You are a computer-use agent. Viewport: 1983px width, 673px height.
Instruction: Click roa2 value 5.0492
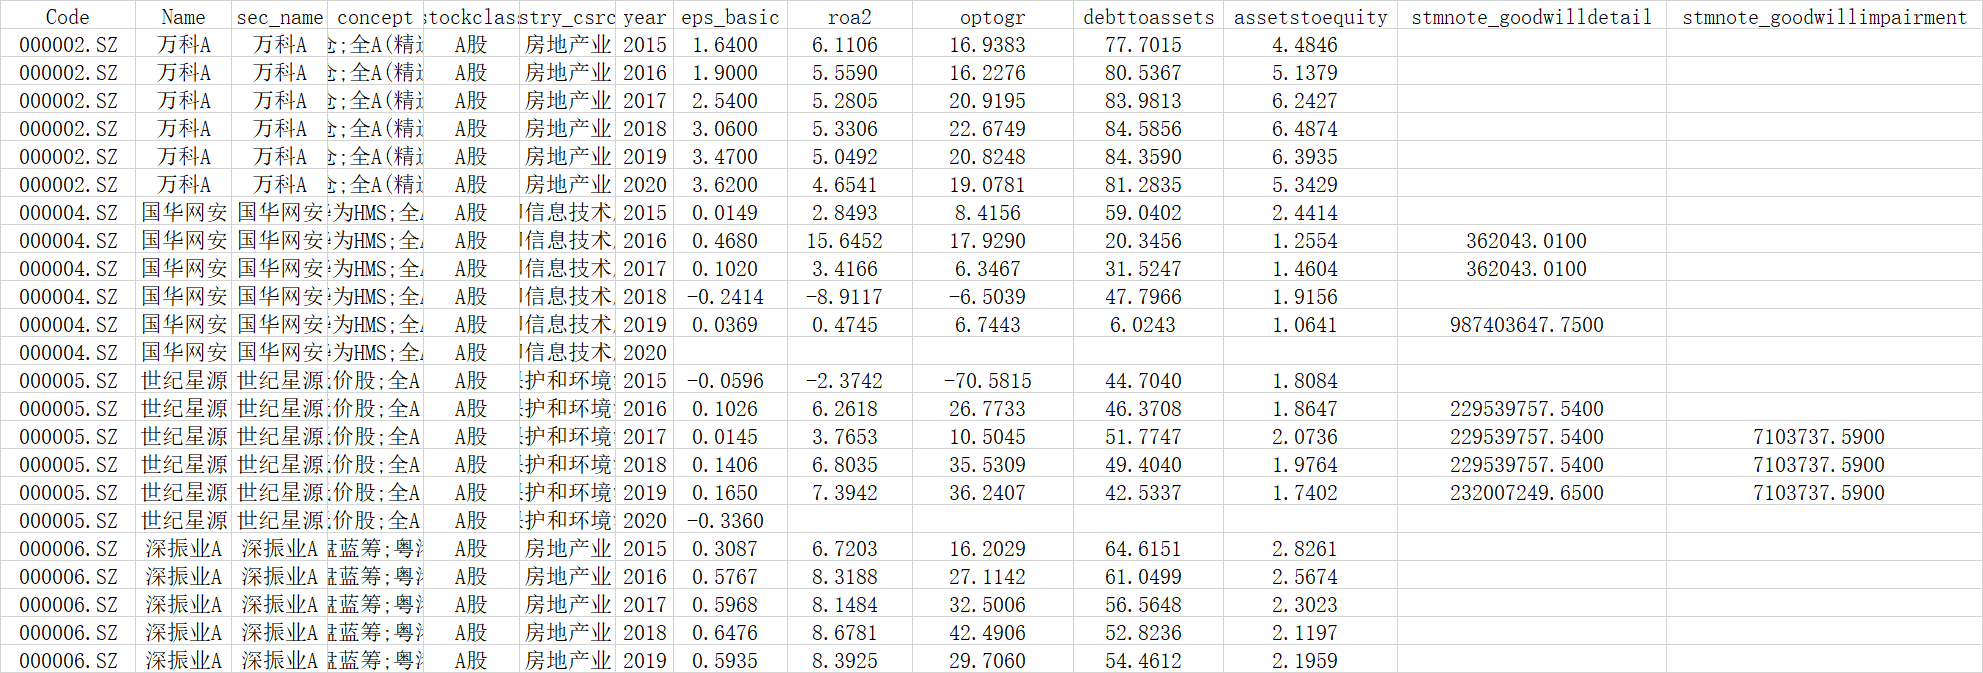click(x=845, y=157)
